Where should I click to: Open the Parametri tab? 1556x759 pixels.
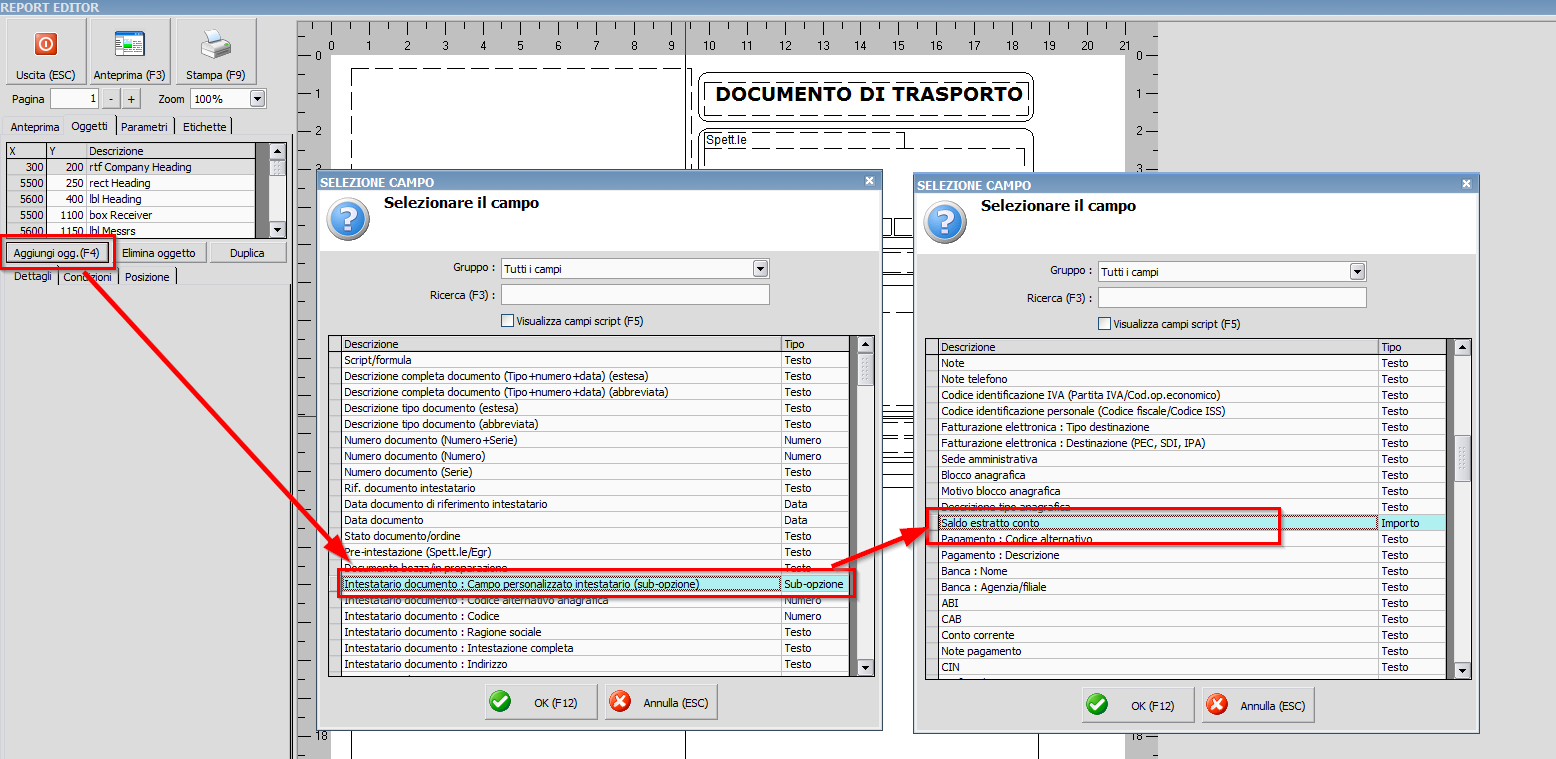coord(145,127)
